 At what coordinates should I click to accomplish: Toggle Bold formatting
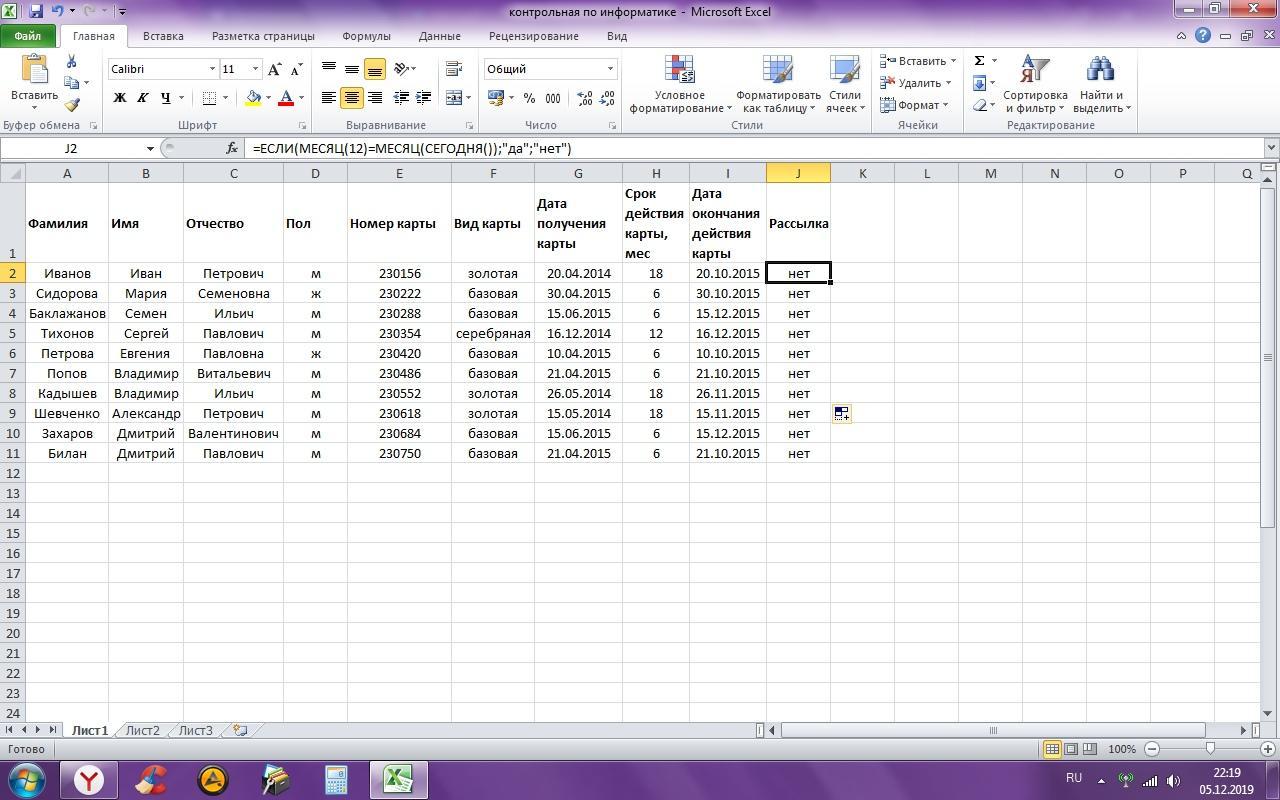pyautogui.click(x=120, y=98)
